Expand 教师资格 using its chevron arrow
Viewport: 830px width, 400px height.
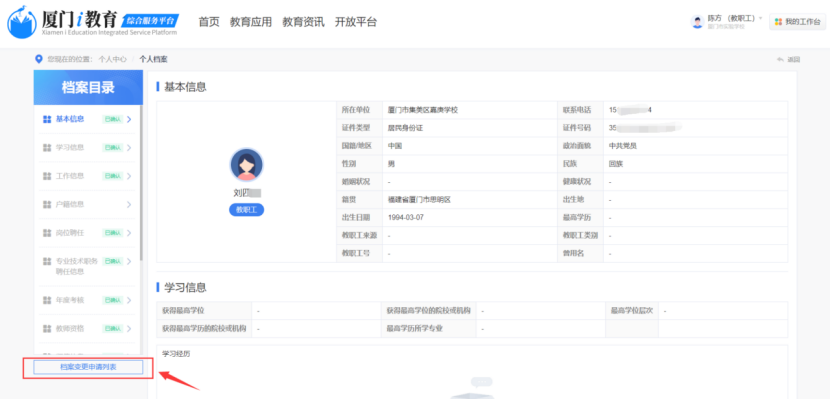point(129,328)
